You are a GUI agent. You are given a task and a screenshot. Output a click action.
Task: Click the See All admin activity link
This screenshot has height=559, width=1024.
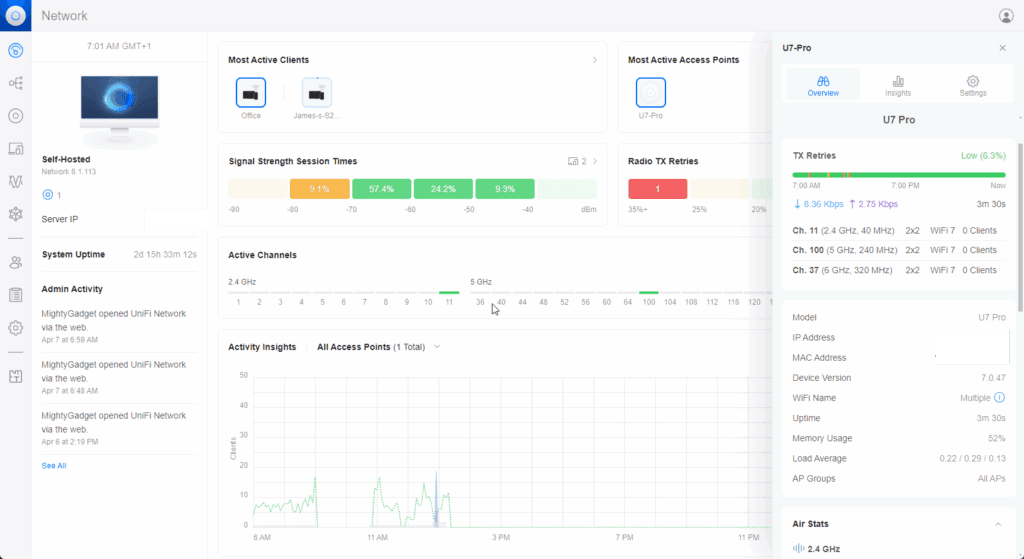point(54,466)
